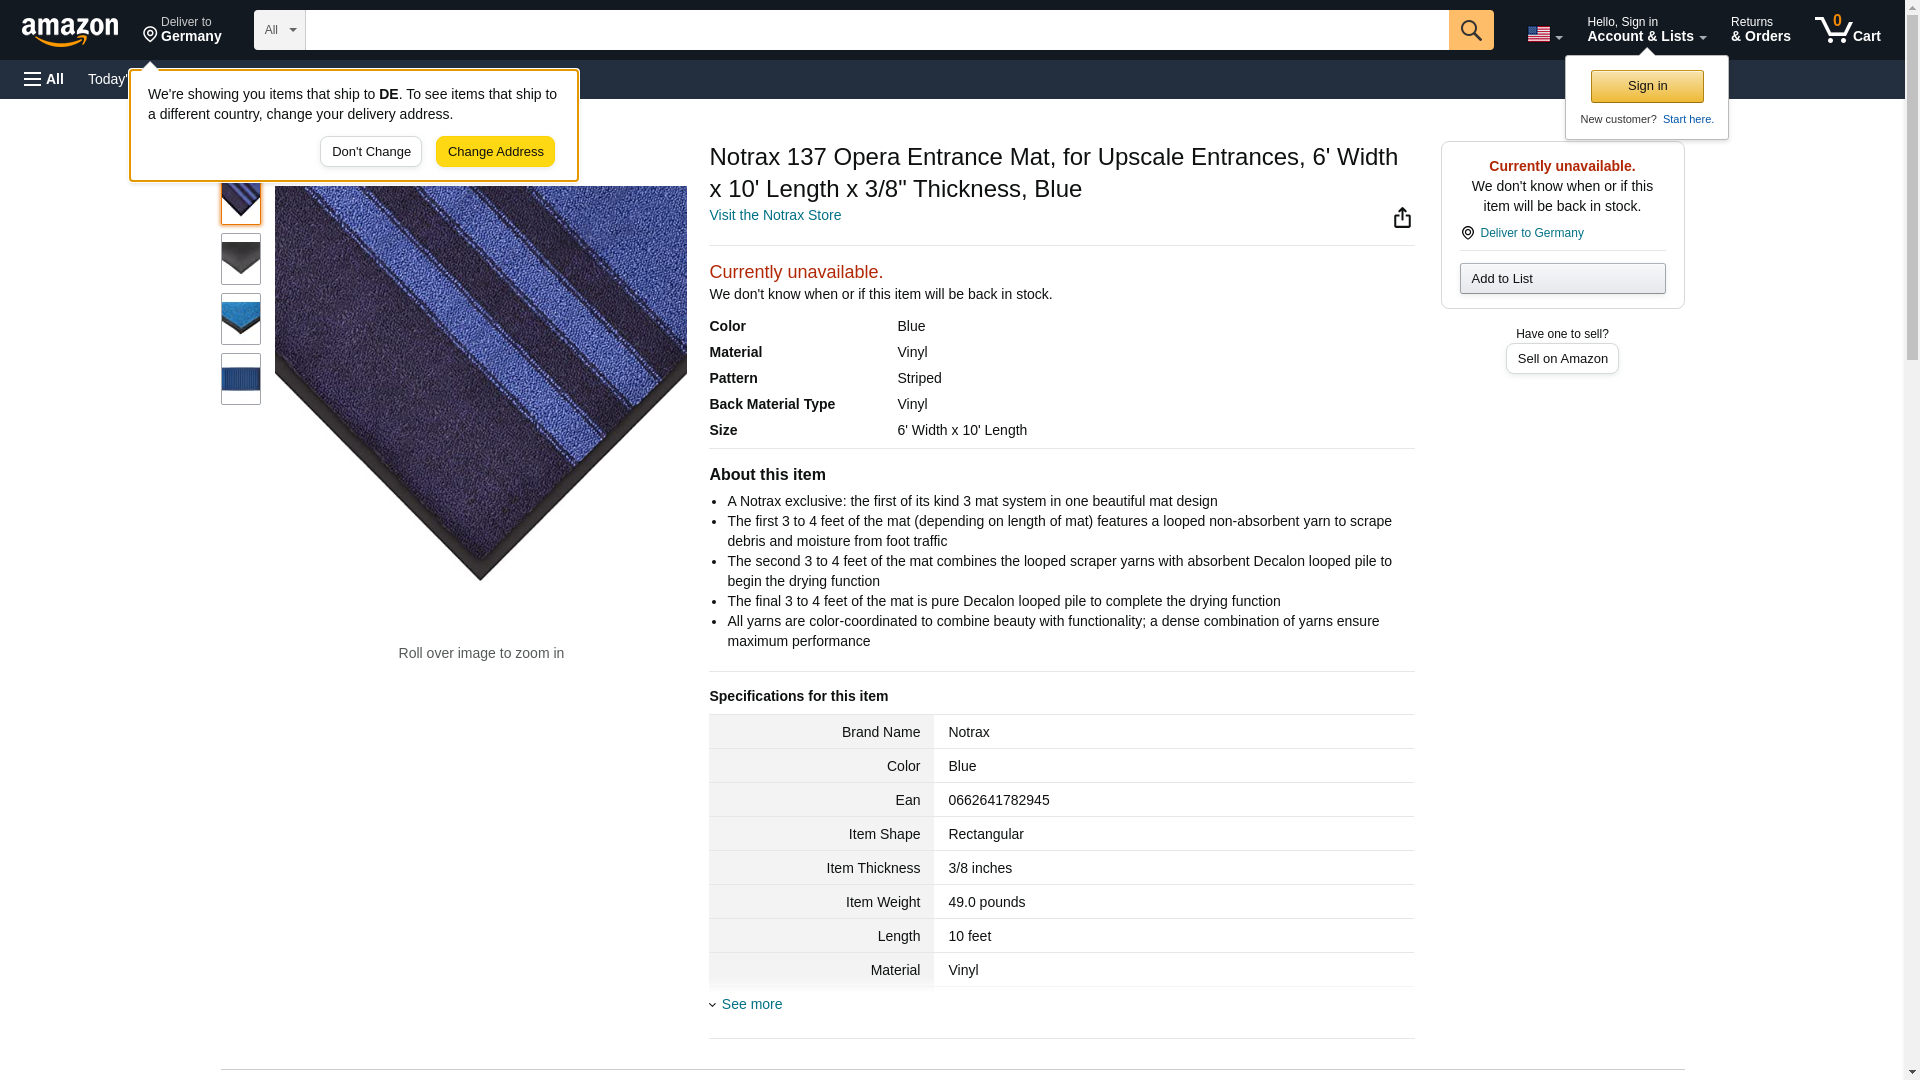Screen dimensions: 1920x1080
Task: Open Returns & Orders
Action: point(1760,29)
